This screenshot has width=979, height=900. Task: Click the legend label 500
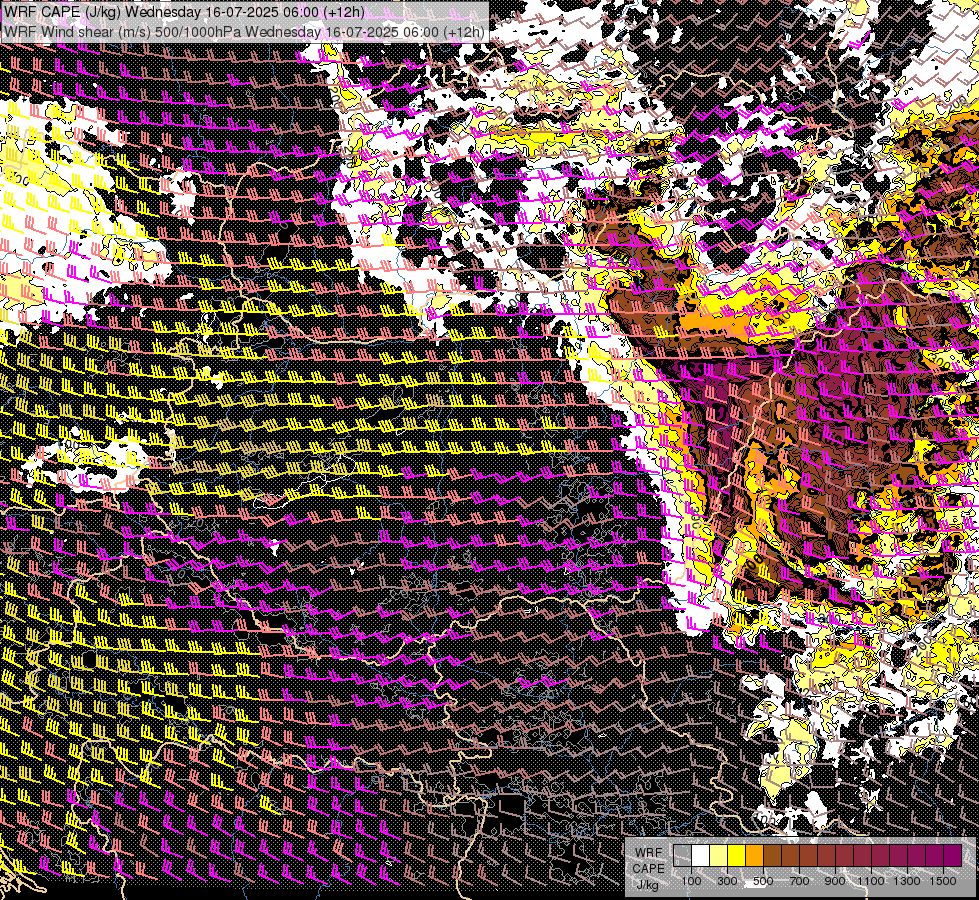pyautogui.click(x=764, y=881)
